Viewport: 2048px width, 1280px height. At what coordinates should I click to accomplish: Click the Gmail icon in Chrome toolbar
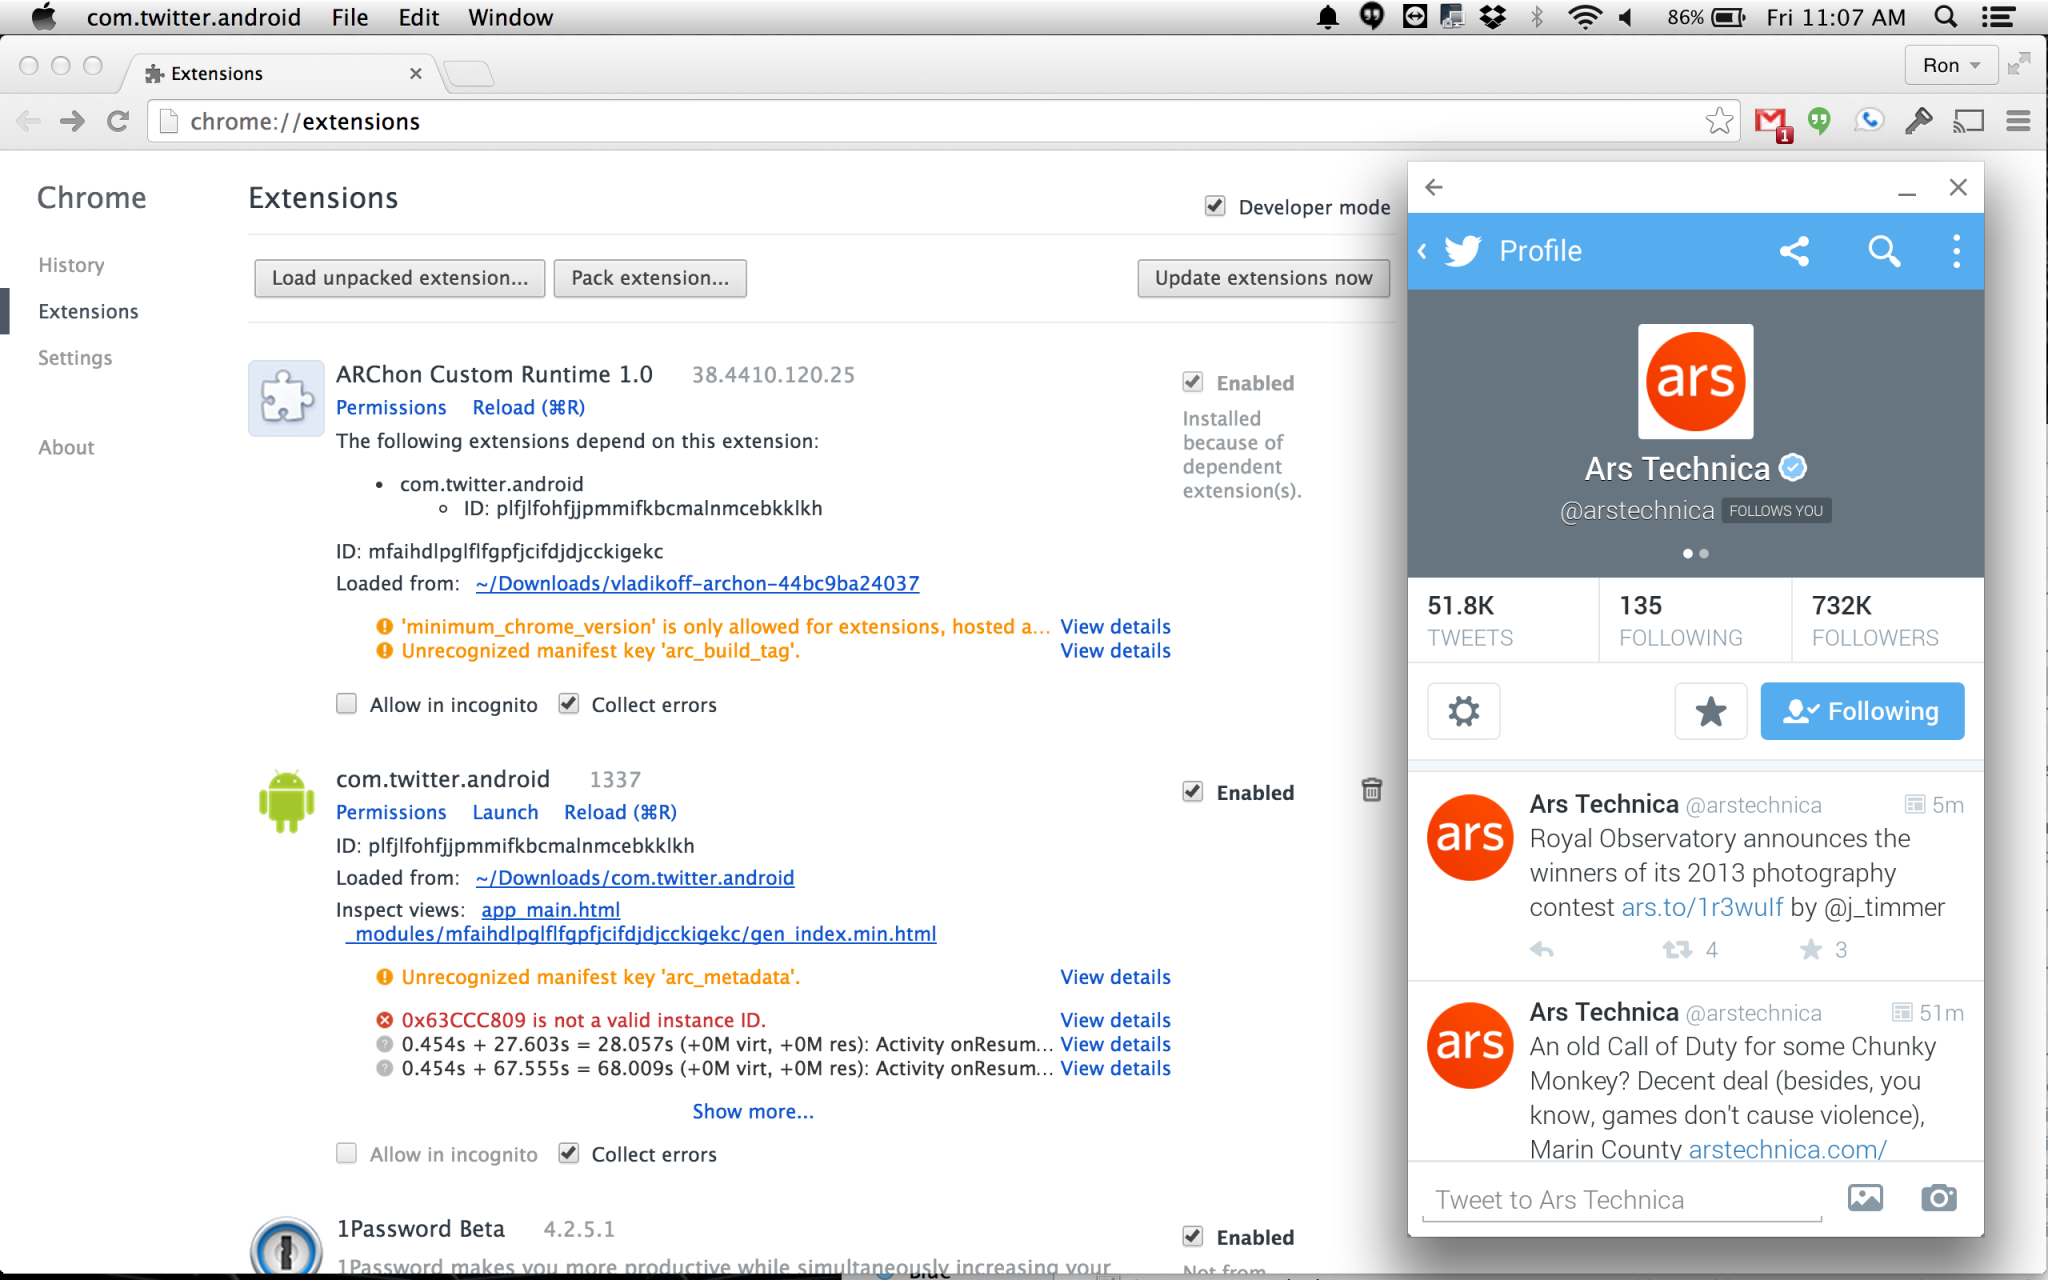(1770, 122)
